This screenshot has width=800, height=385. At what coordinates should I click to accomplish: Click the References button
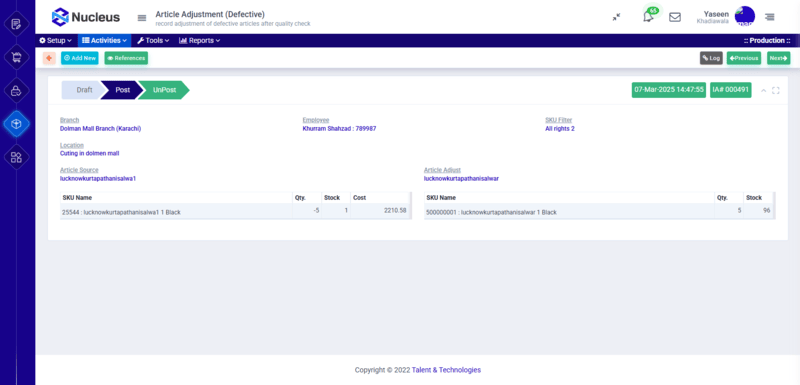[x=126, y=58]
